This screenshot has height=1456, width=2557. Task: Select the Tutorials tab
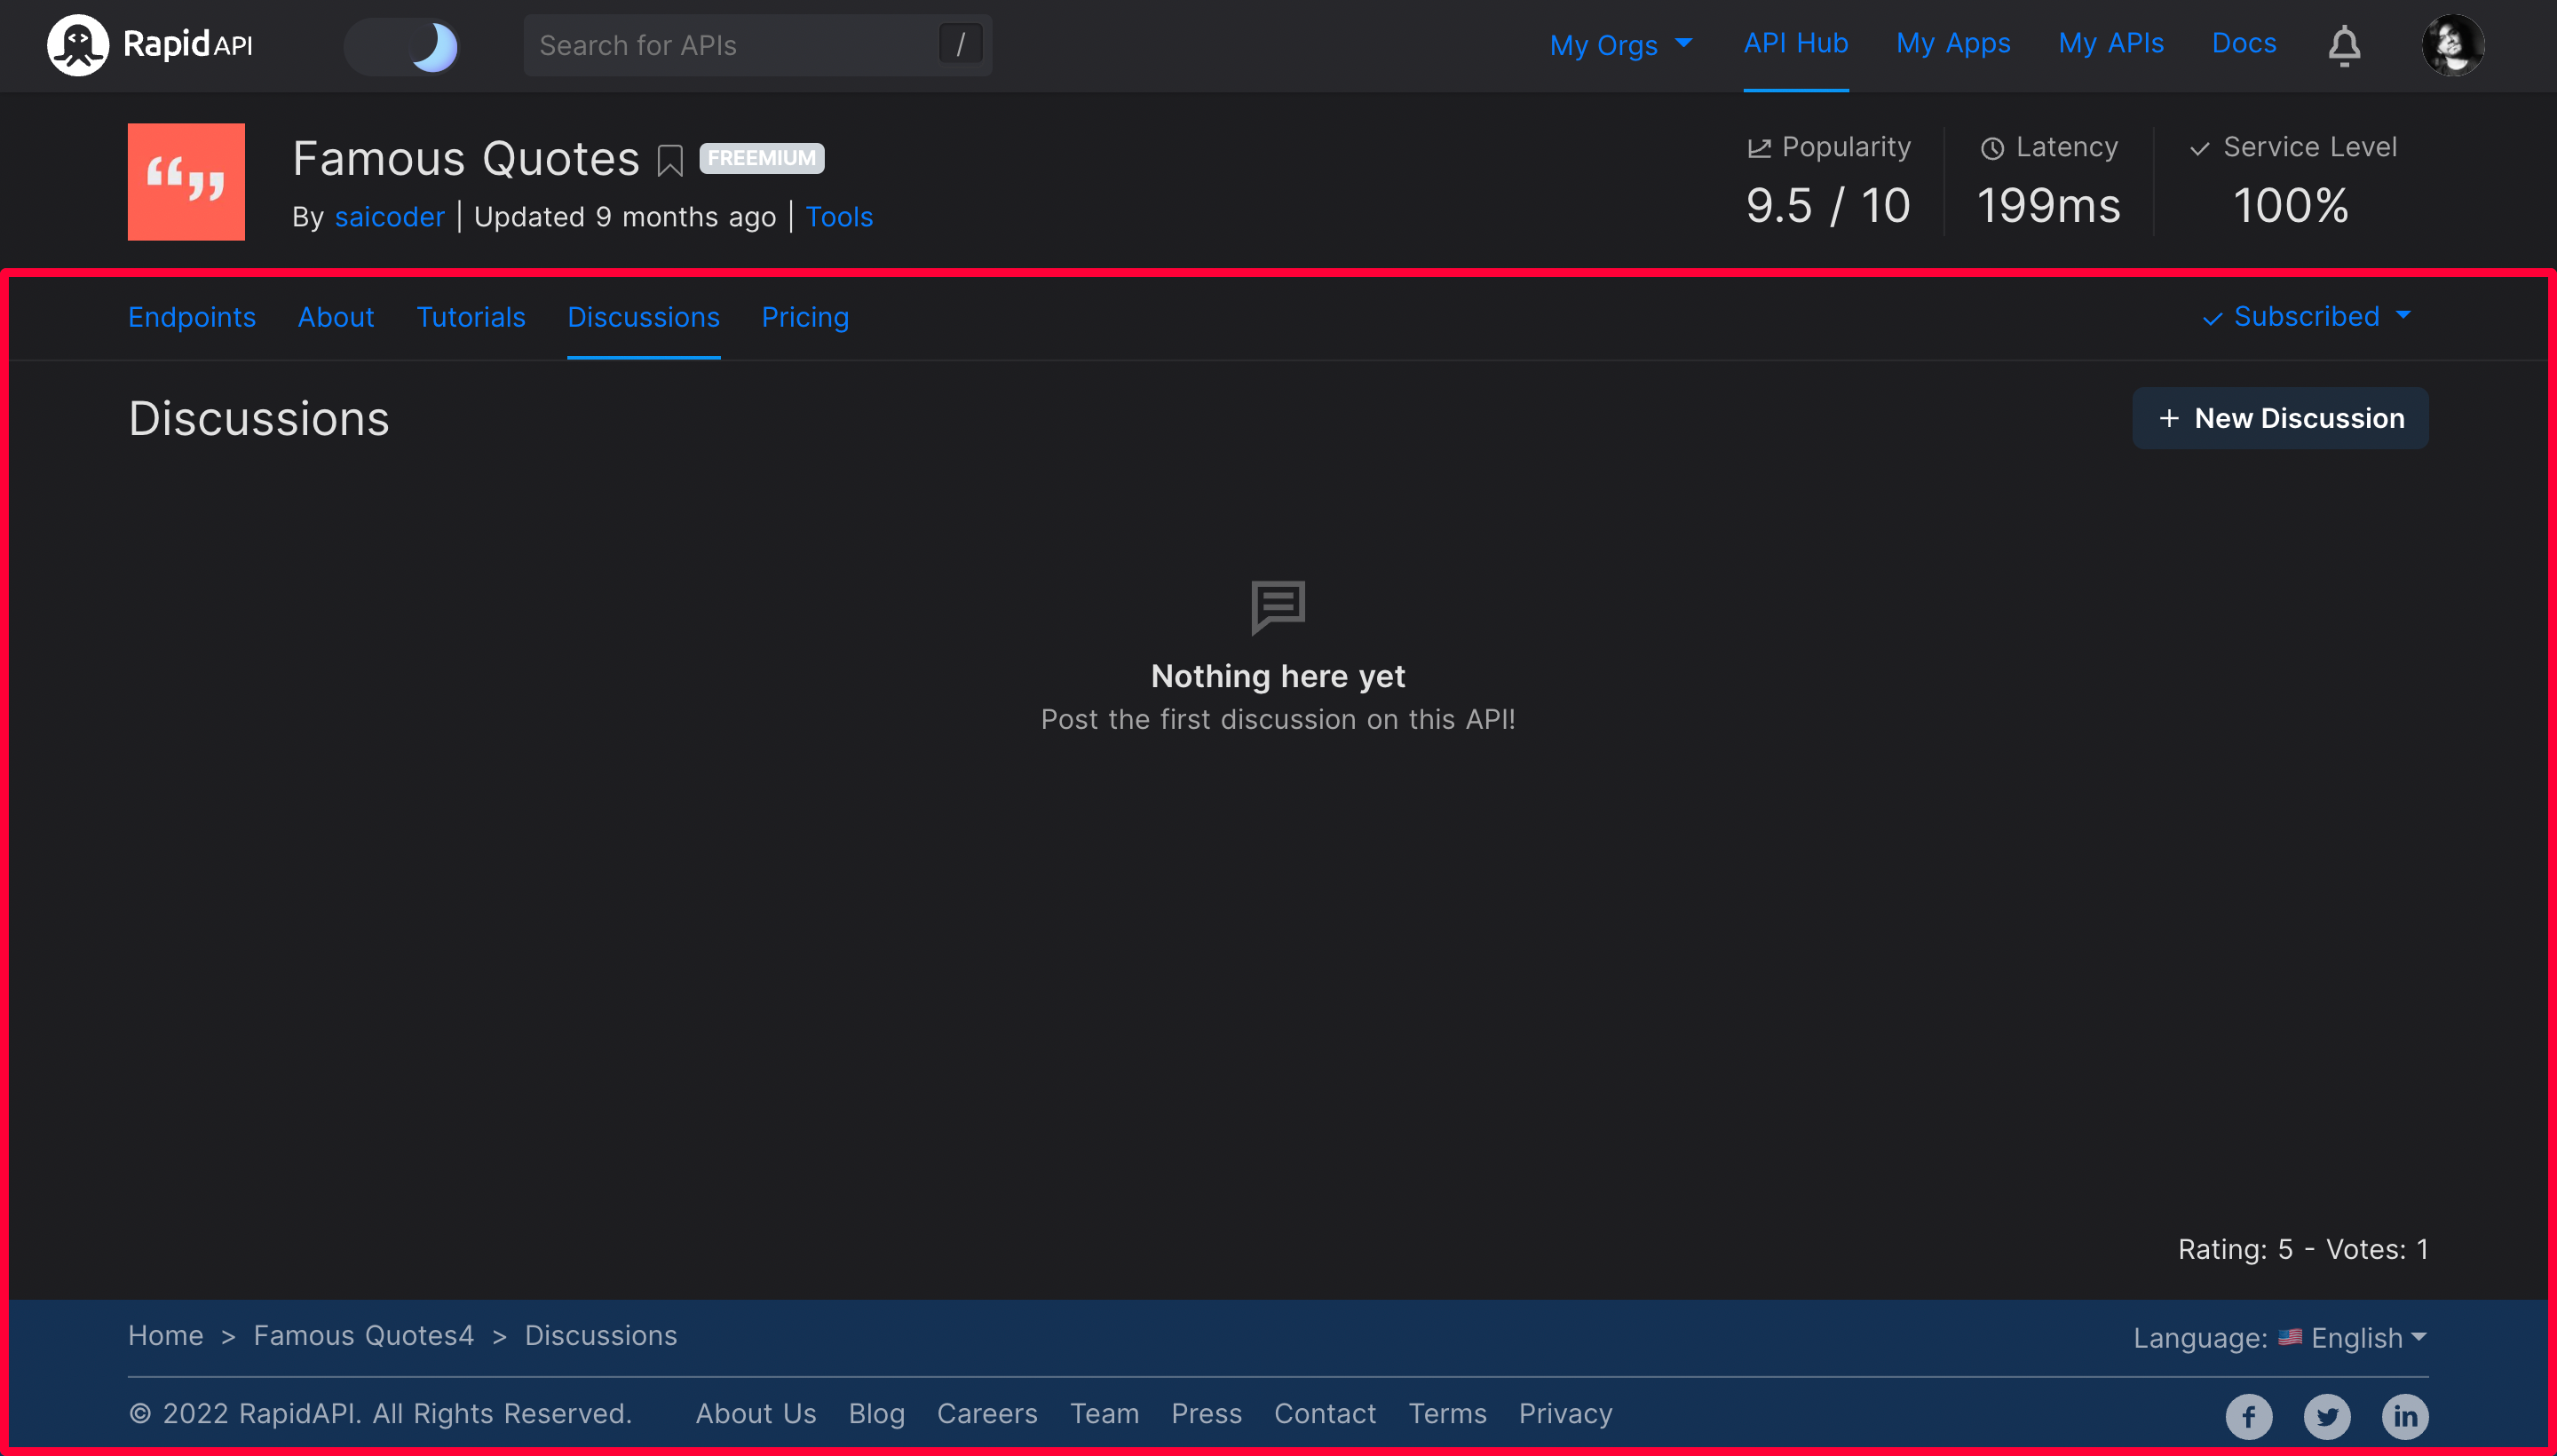point(470,317)
